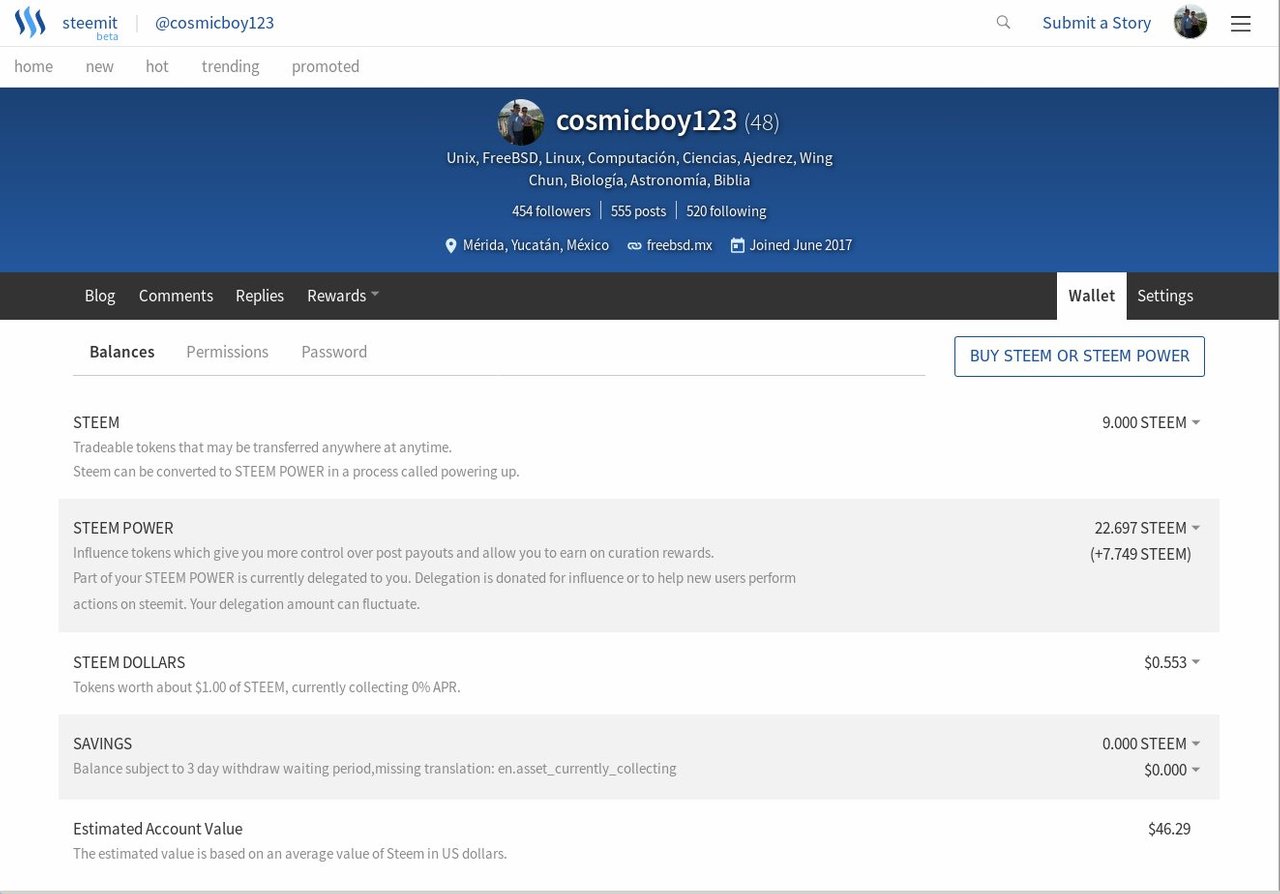This screenshot has height=894, width=1280.
Task: Click the cosmicboy123 profile picture
Action: click(521, 122)
